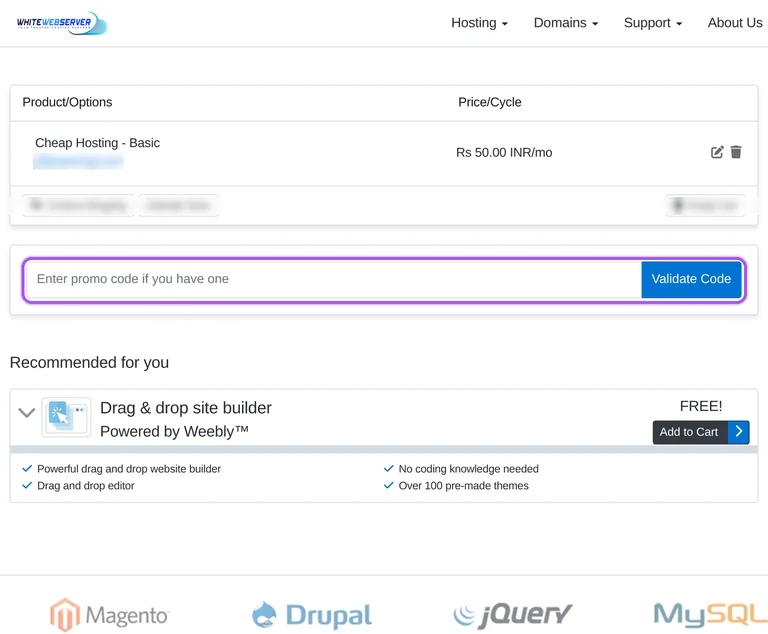Click the MySQL logo

click(x=710, y=614)
